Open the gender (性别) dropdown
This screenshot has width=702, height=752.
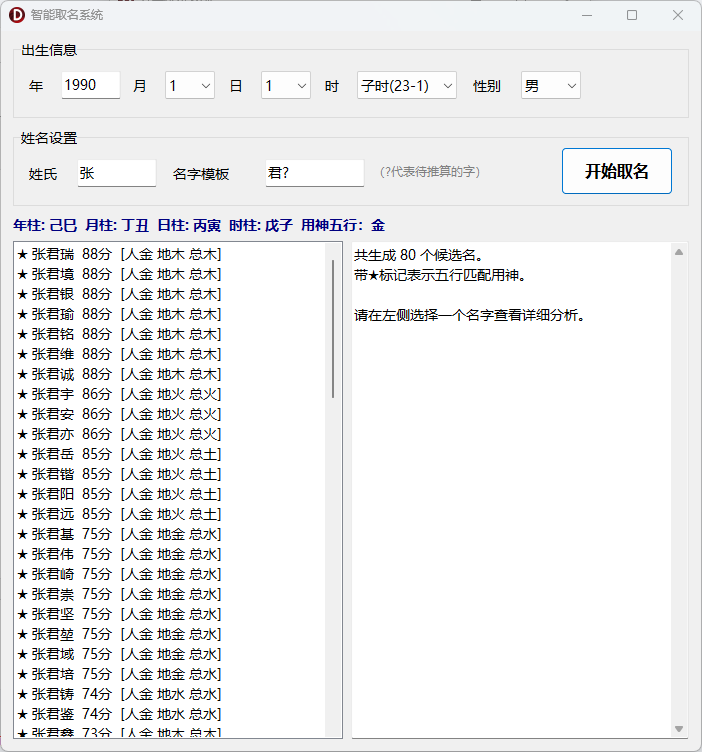point(550,85)
